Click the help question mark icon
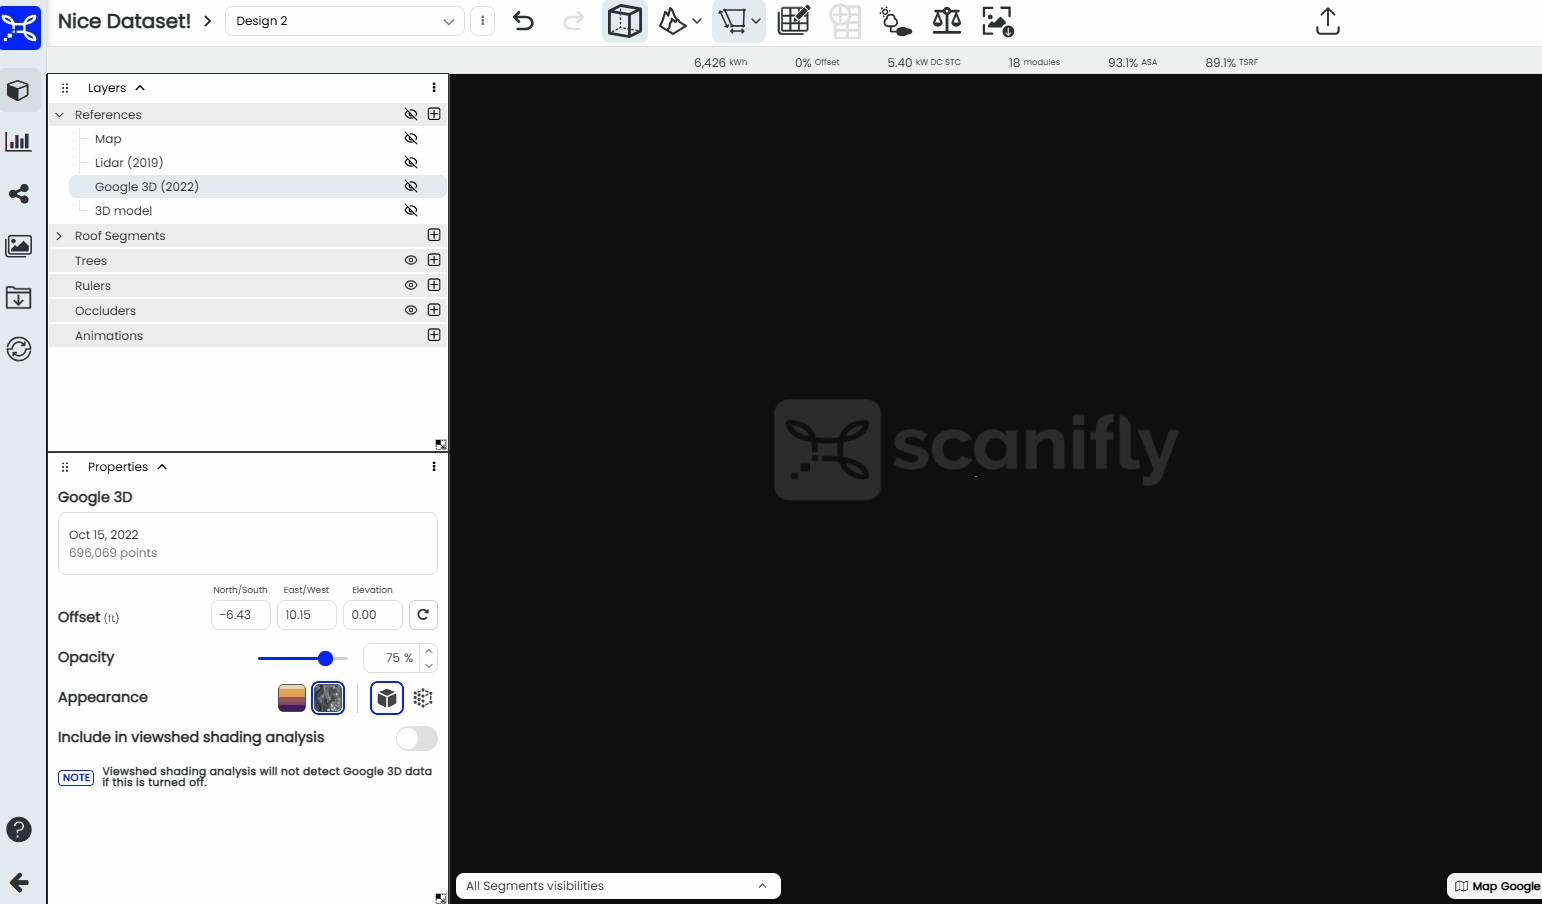The width and height of the screenshot is (1542, 904). [19, 830]
